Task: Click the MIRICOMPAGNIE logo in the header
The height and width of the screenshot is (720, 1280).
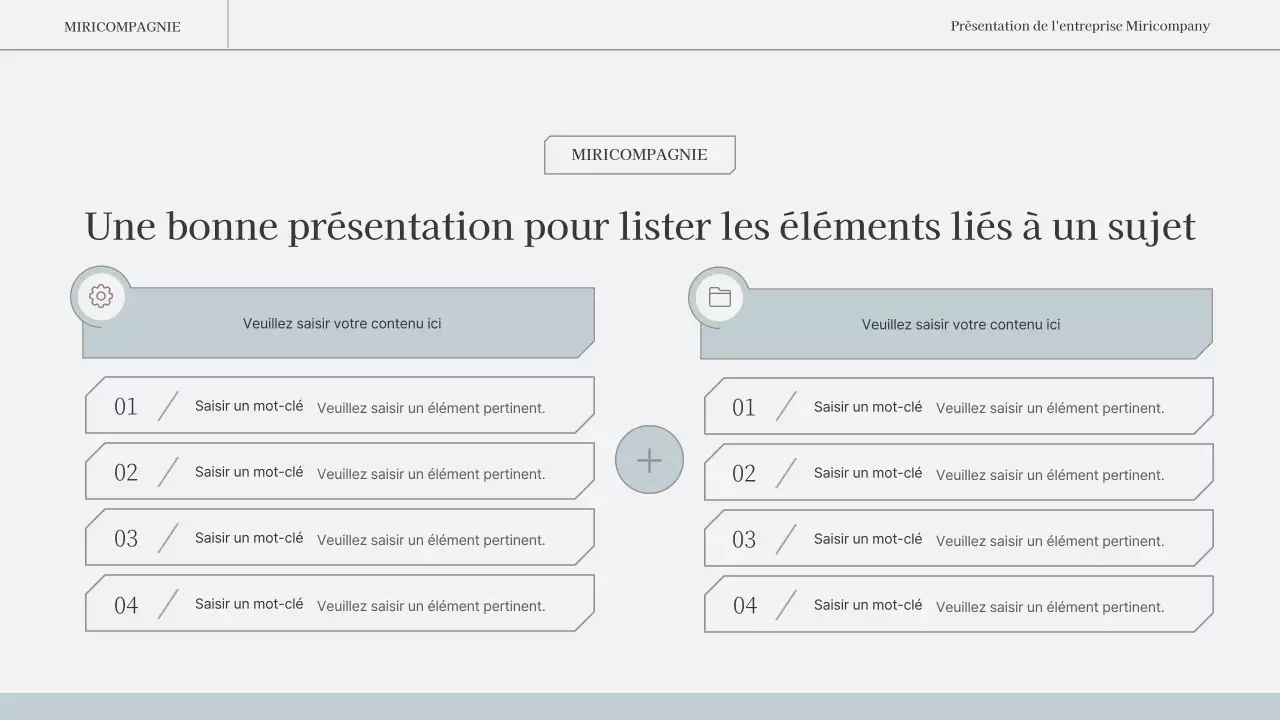Action: pyautogui.click(x=122, y=26)
